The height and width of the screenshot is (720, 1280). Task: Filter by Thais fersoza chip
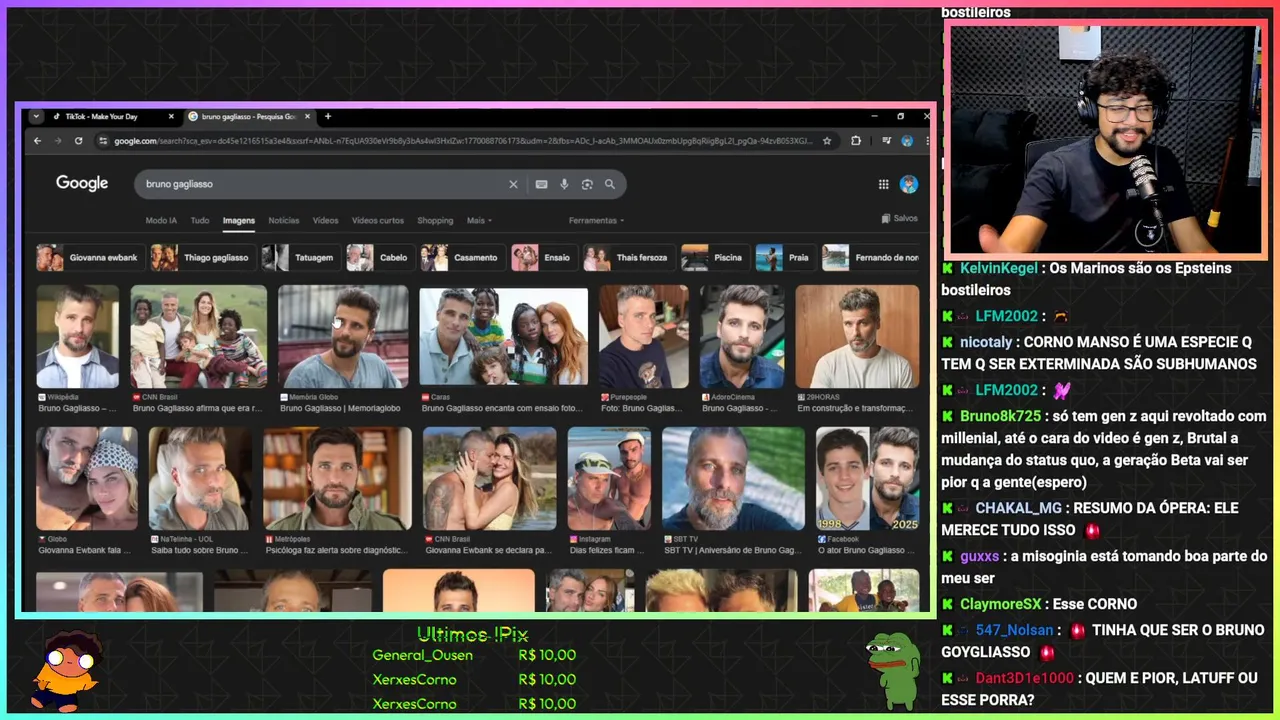[629, 257]
